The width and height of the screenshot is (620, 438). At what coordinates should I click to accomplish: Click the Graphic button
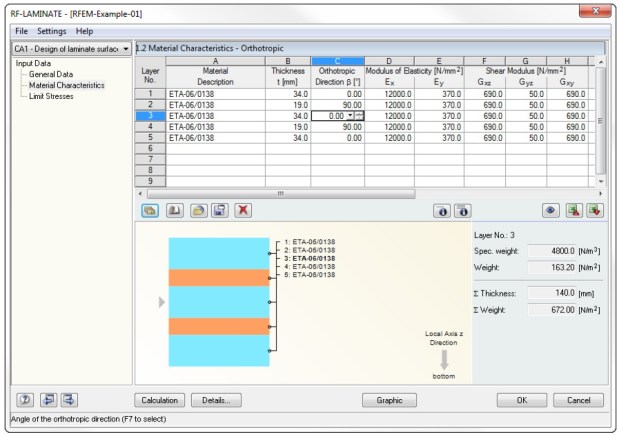coord(389,400)
